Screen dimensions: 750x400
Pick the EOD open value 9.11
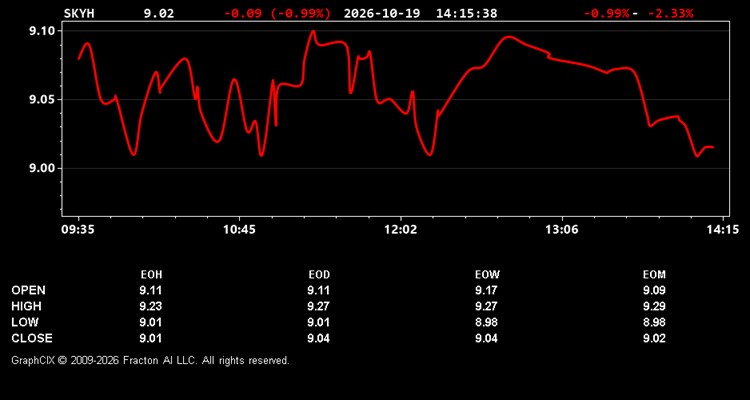(x=319, y=290)
